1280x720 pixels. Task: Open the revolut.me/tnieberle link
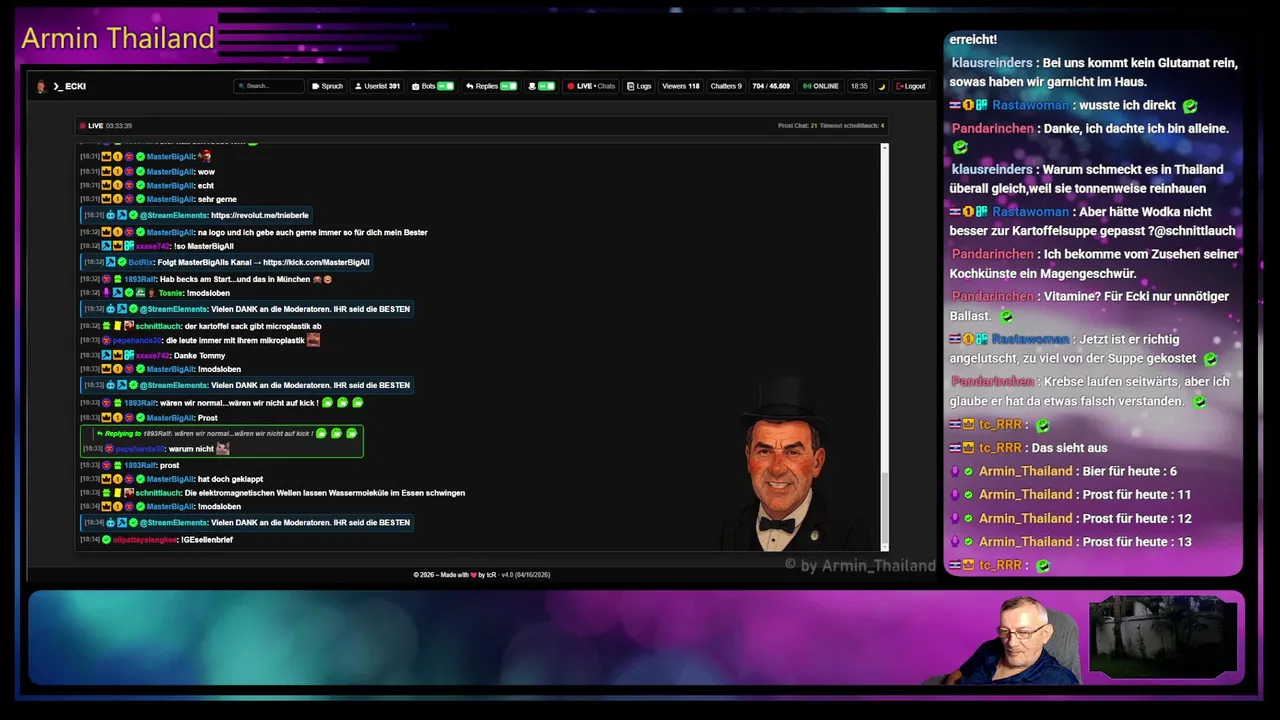pyautogui.click(x=259, y=215)
